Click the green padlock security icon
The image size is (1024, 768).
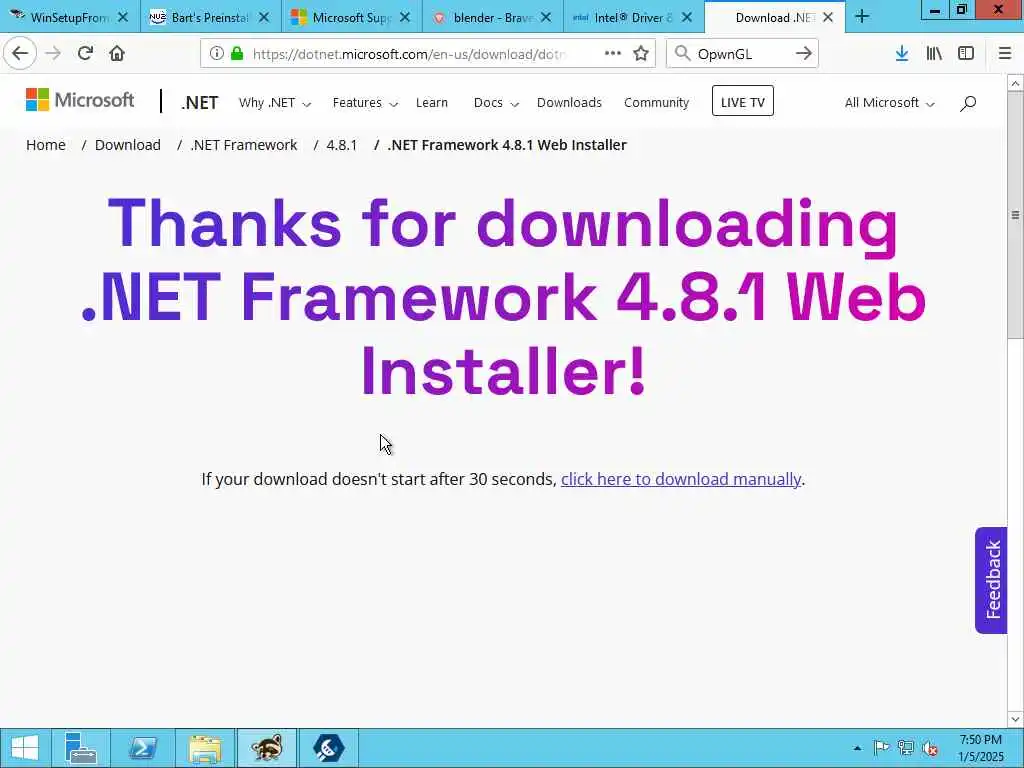coord(237,54)
